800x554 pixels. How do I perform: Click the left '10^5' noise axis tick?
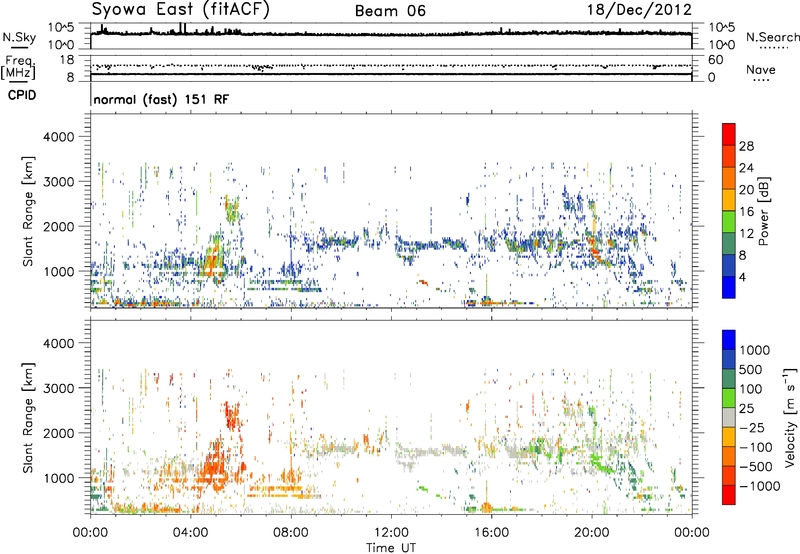(61, 27)
